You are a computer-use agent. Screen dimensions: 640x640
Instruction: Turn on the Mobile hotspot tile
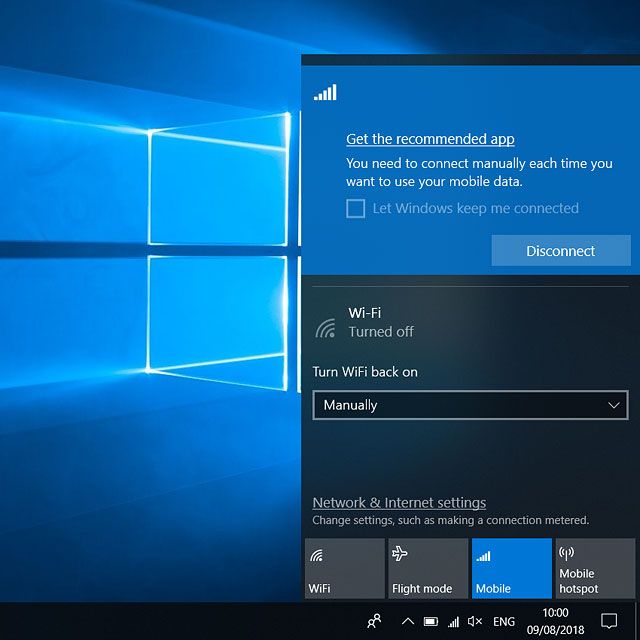point(594,568)
